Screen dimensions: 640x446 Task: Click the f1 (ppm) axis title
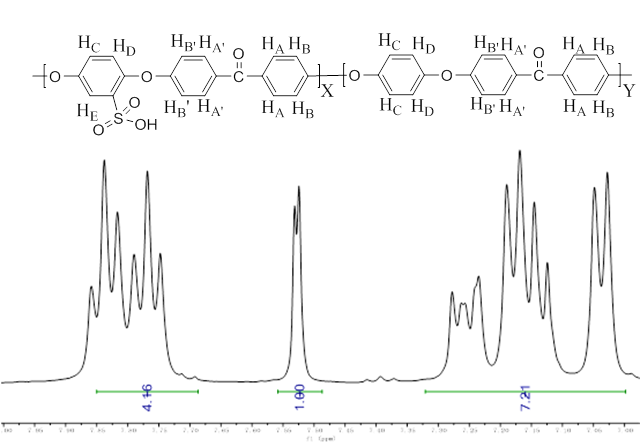321,439
